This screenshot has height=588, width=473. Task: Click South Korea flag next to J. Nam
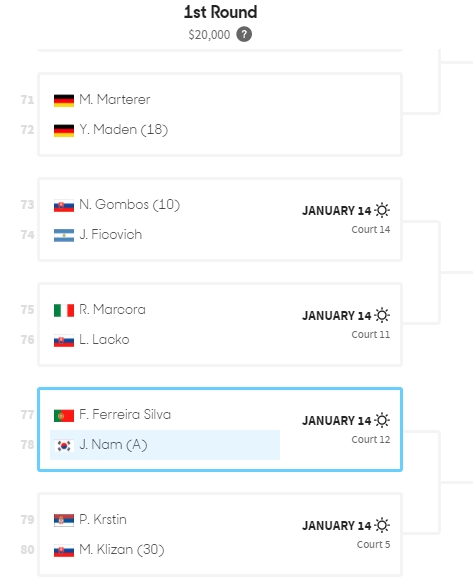coord(64,446)
